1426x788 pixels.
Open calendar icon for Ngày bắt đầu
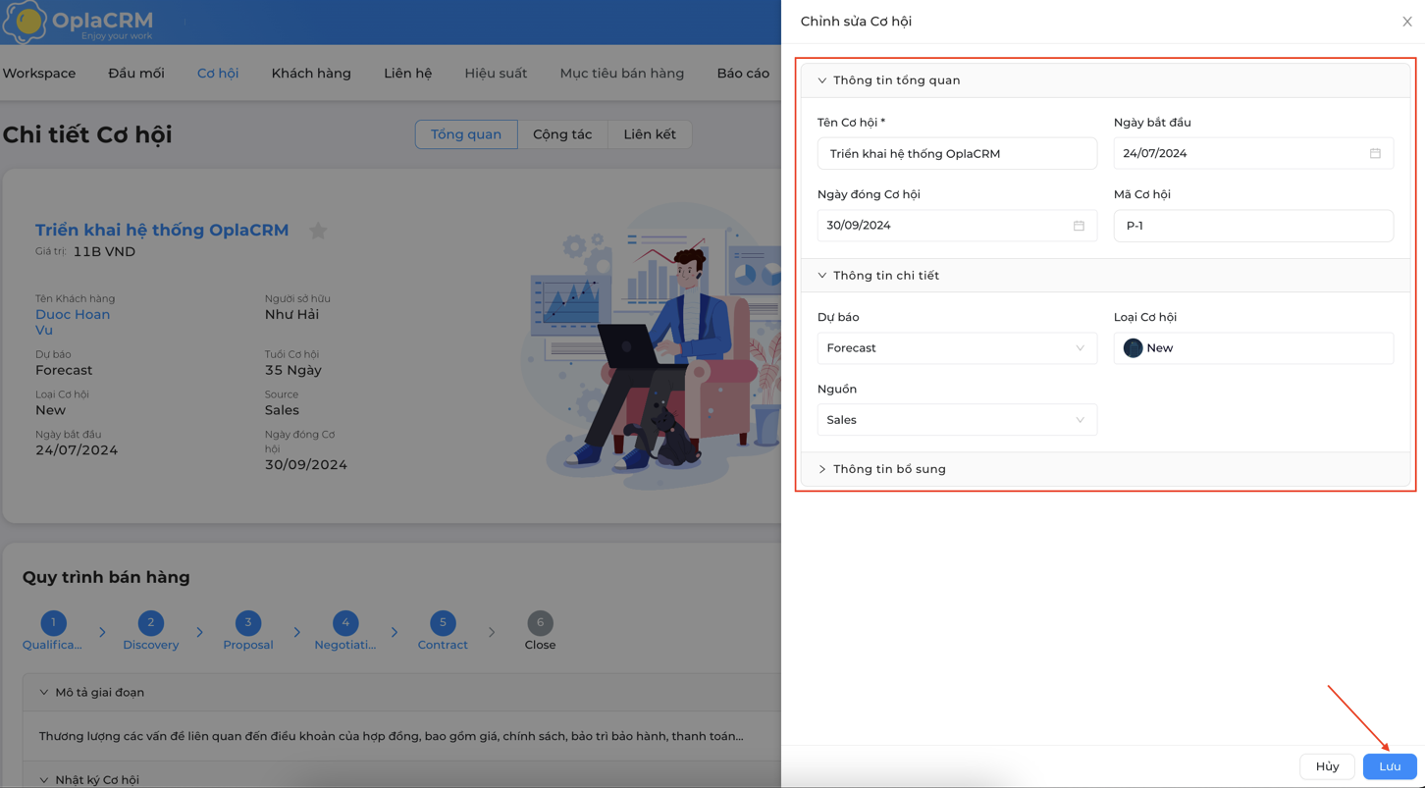(x=1375, y=153)
